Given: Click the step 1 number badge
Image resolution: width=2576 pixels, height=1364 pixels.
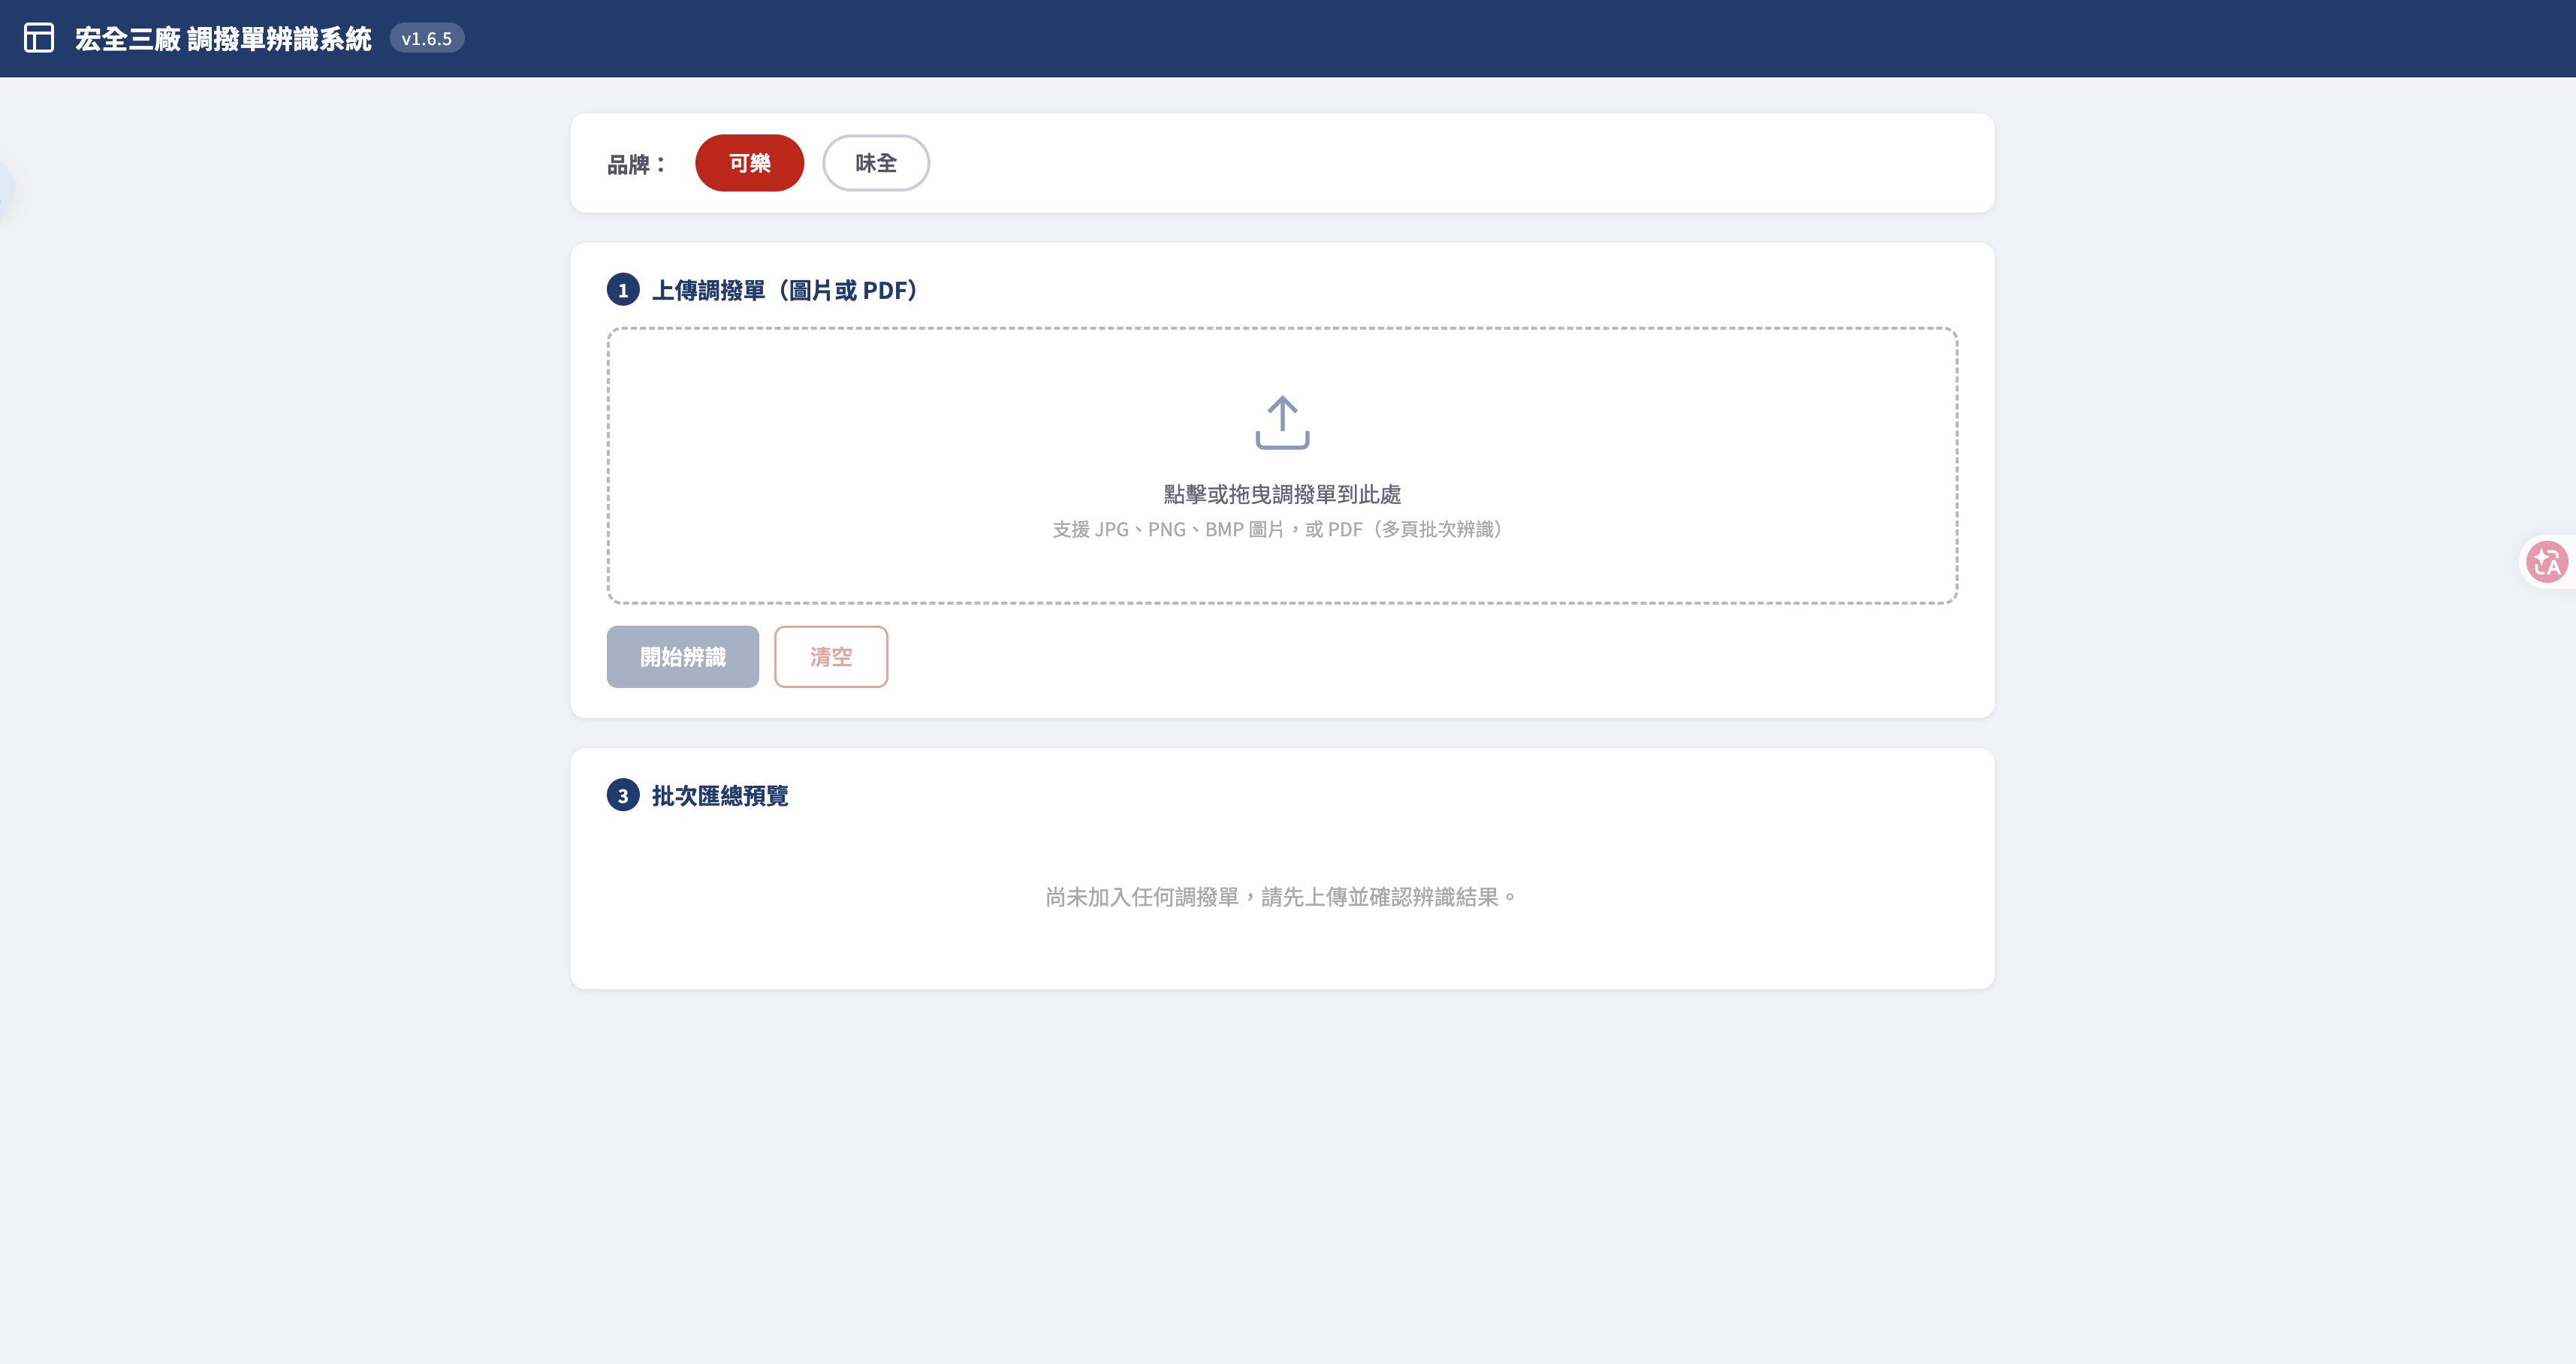Looking at the screenshot, I should [623, 290].
